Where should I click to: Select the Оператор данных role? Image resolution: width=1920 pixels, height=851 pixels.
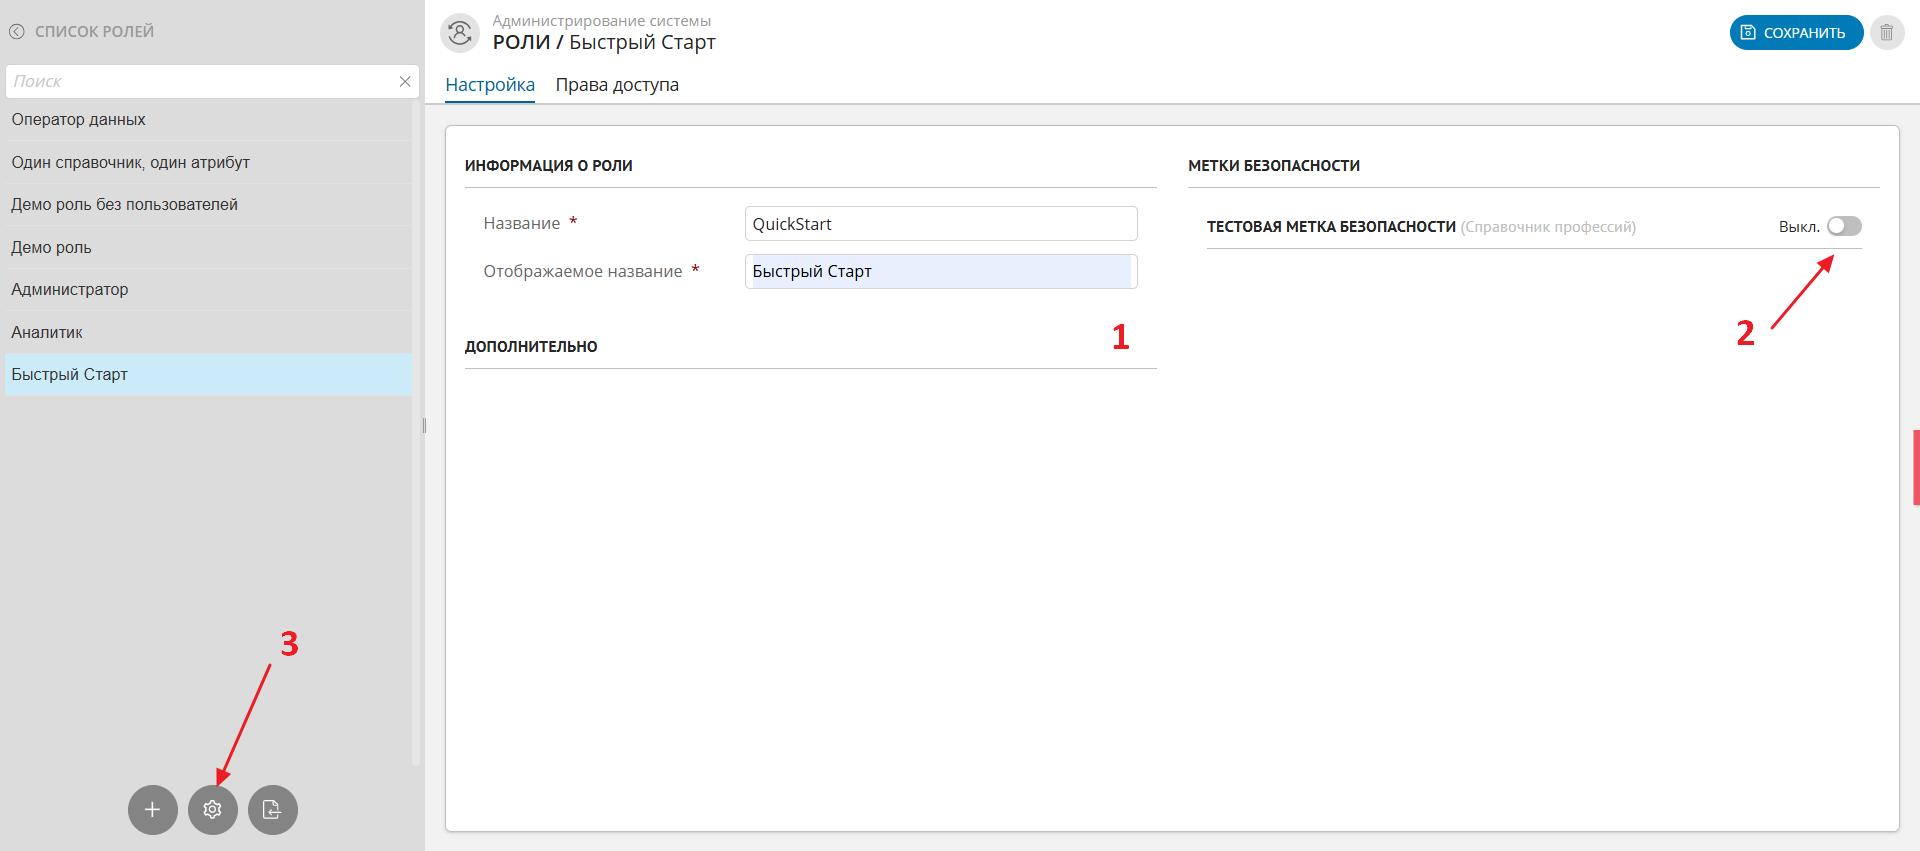[x=79, y=120]
